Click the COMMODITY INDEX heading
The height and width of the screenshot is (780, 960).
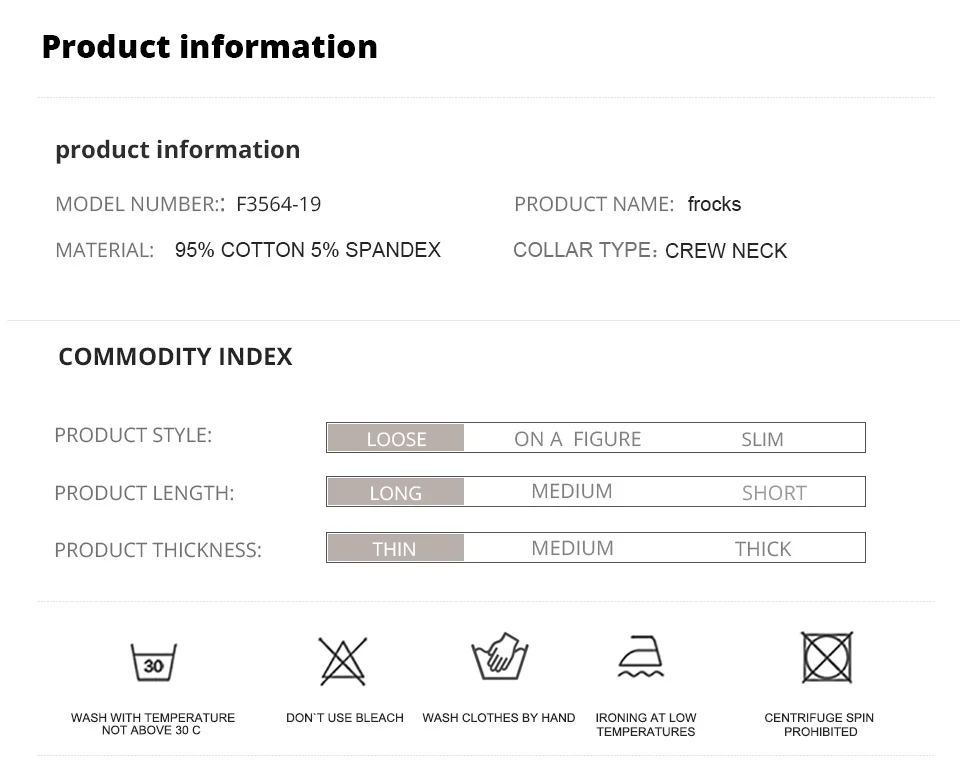coord(175,357)
